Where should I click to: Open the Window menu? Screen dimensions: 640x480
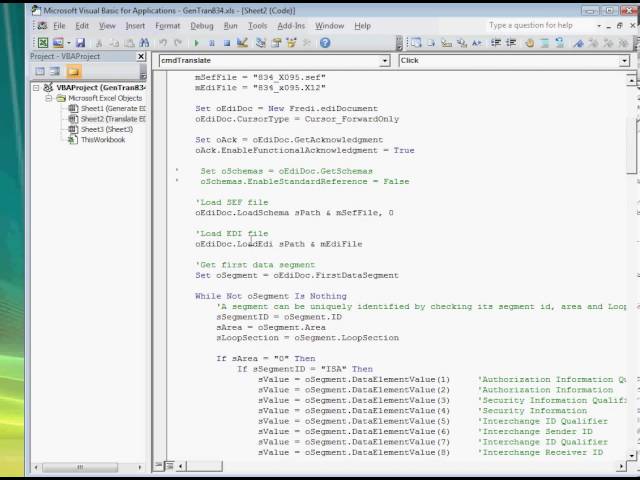tap(329, 26)
